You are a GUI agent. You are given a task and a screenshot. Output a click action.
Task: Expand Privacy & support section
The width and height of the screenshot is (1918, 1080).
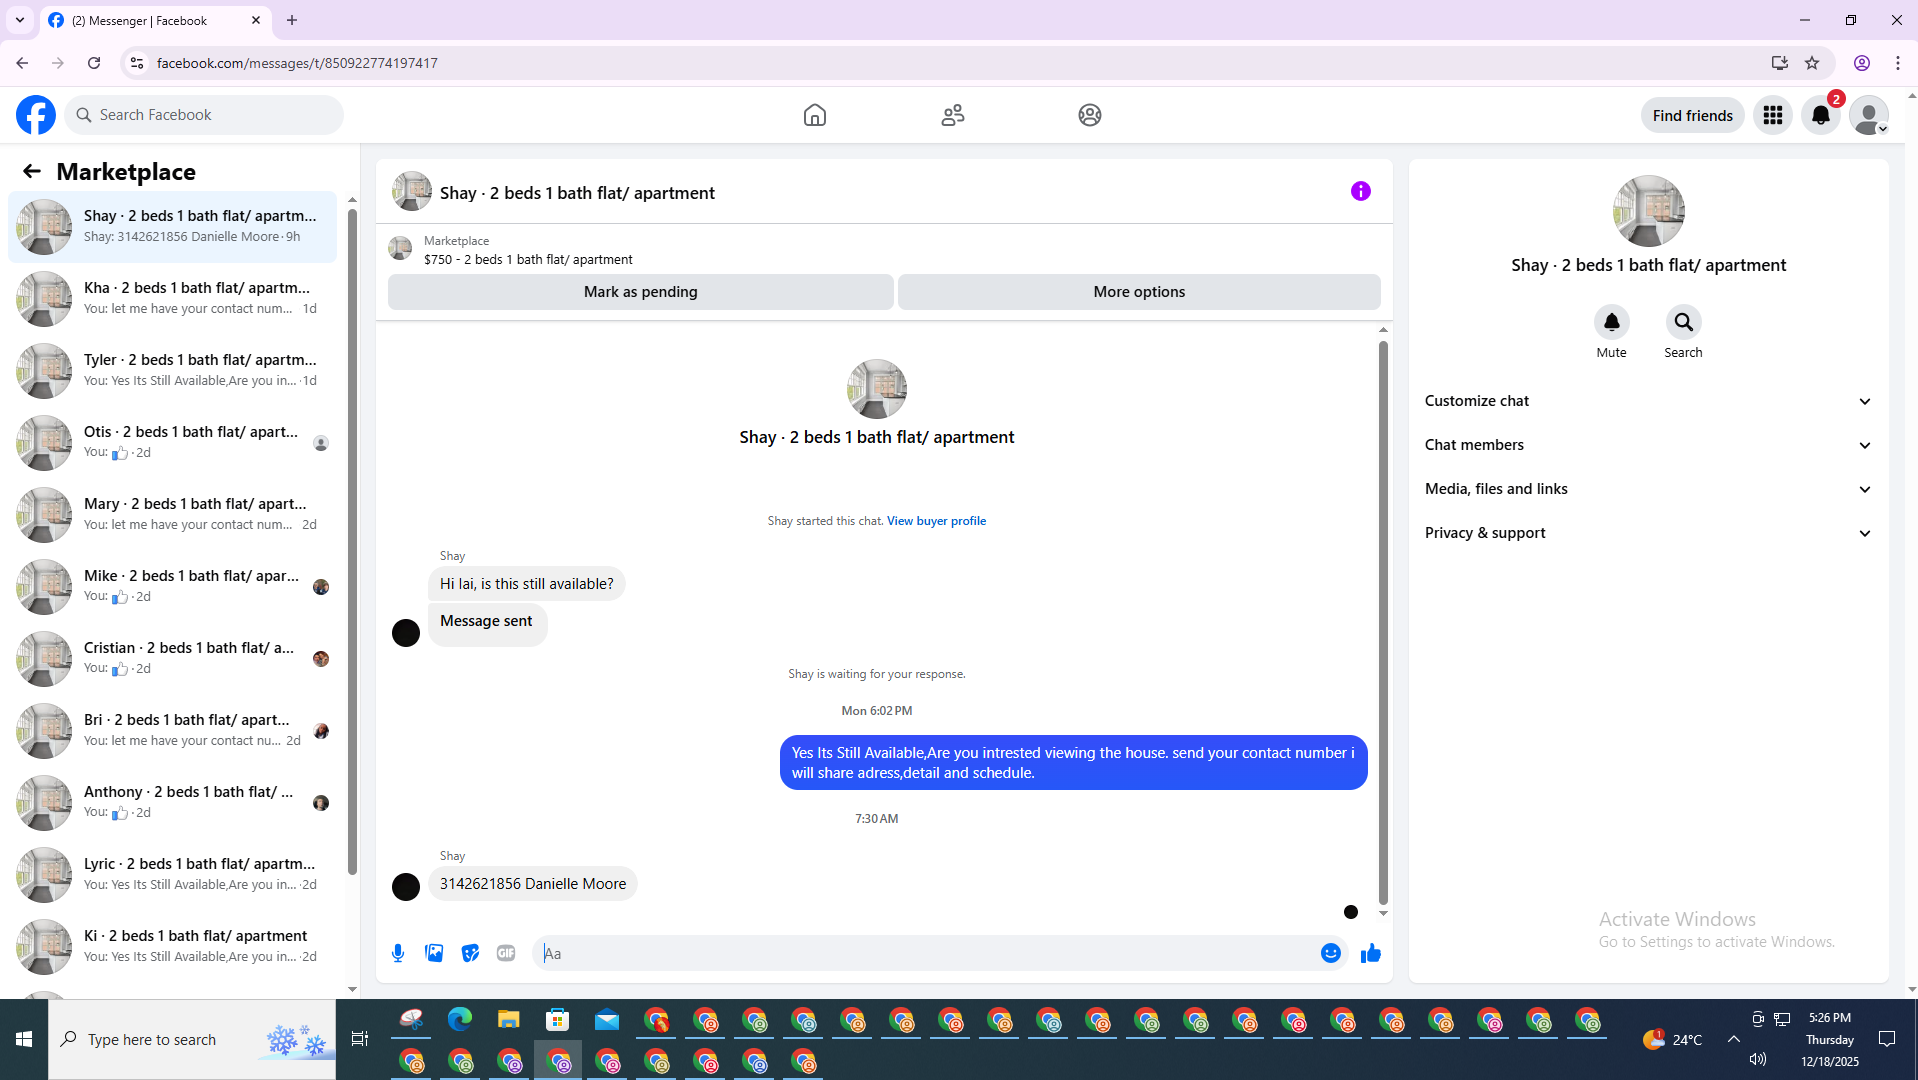tap(1648, 533)
